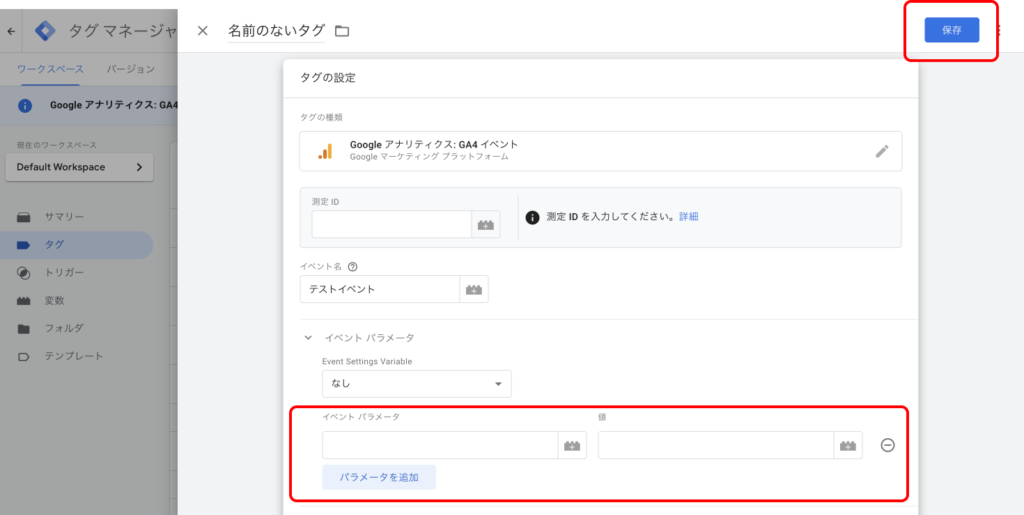The image size is (1024, 515).
Task: Click the イベント名 field containing テストイベント
Action: pos(379,289)
